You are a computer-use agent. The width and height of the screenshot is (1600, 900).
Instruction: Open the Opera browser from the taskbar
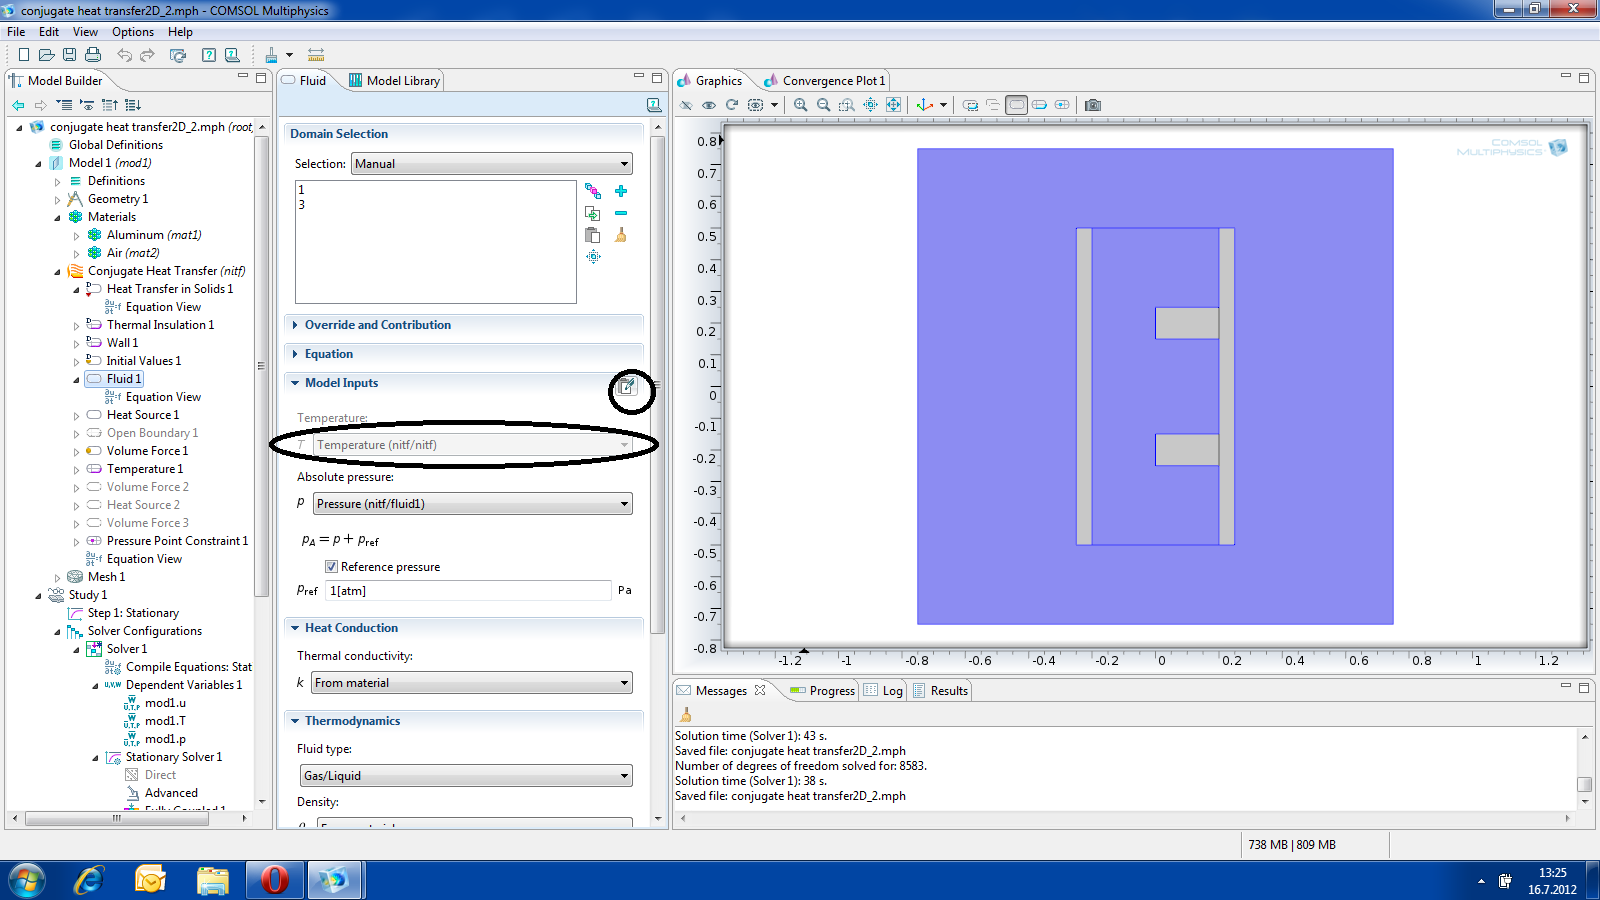tap(274, 880)
